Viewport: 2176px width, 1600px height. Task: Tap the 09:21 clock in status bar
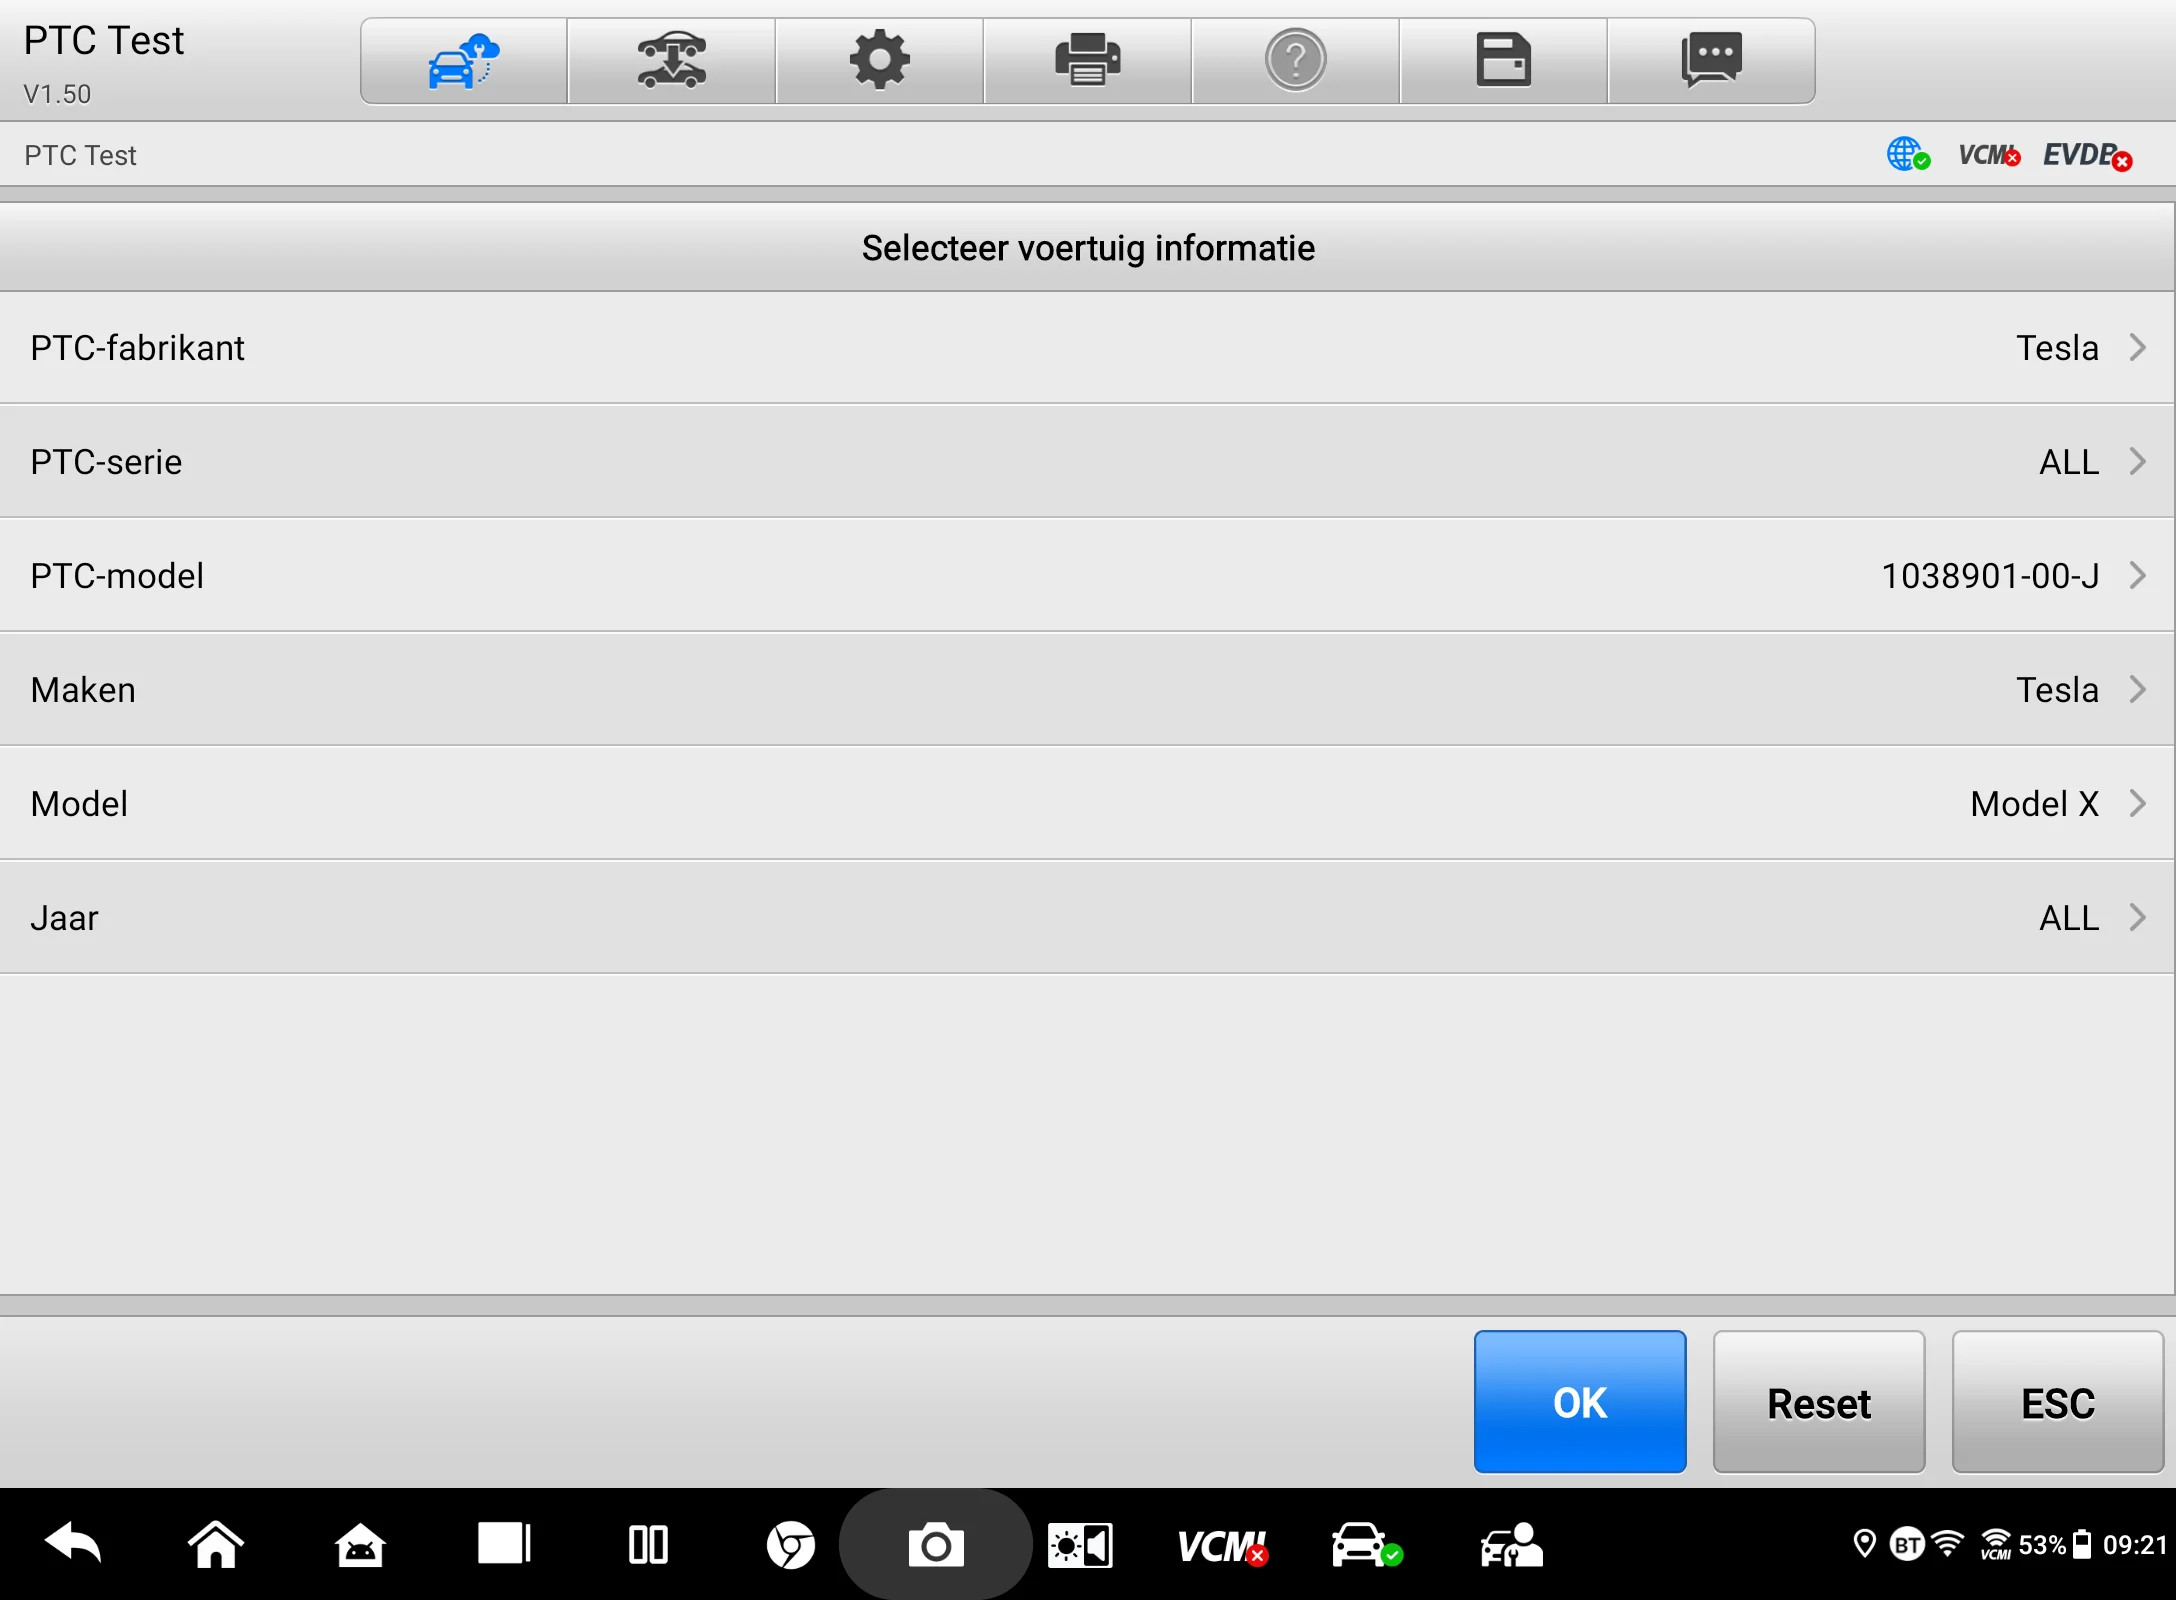pyautogui.click(x=2134, y=1545)
